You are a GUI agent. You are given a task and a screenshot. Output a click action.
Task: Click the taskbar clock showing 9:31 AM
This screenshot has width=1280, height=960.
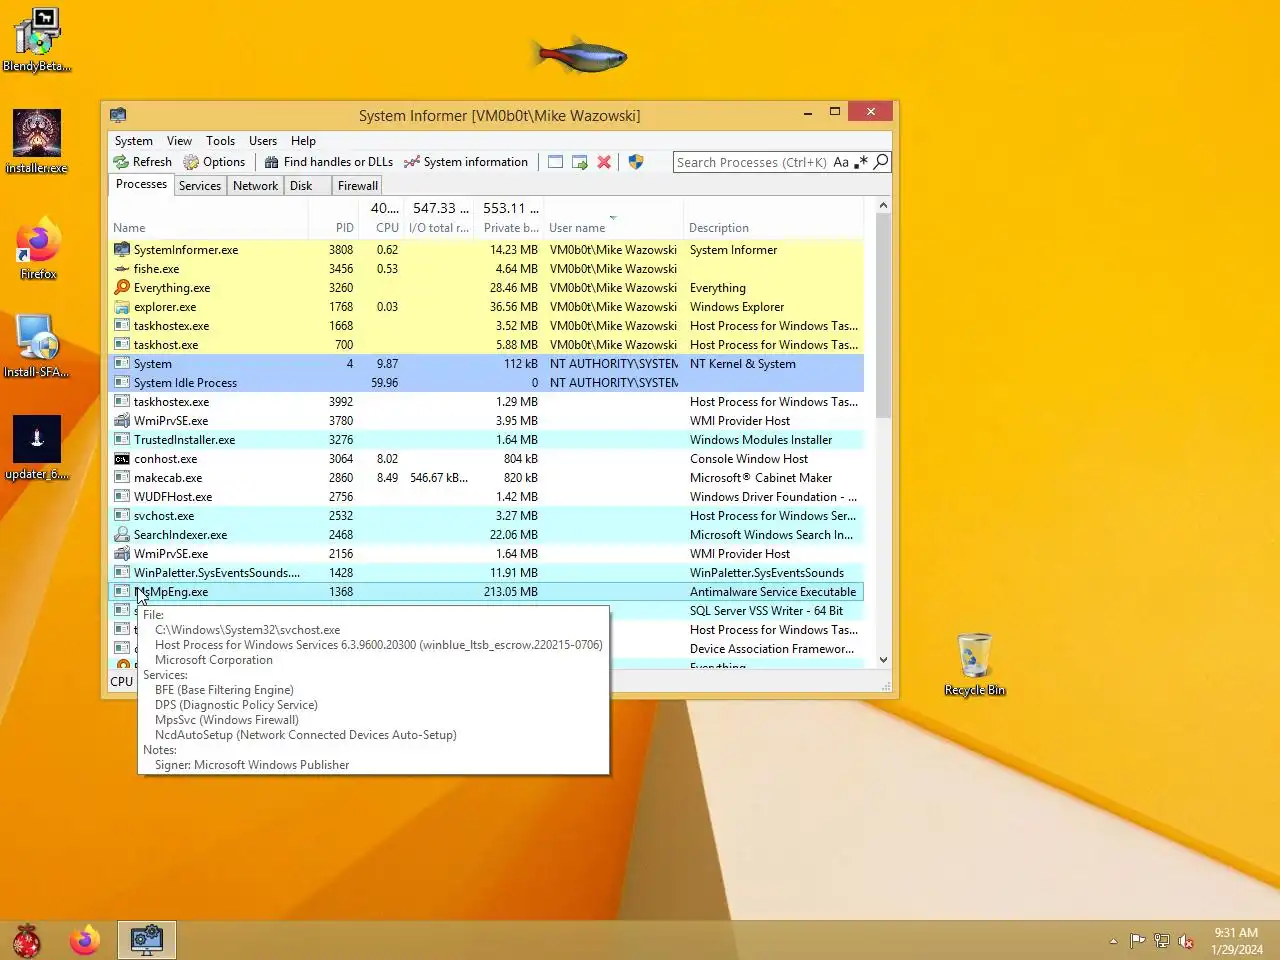coord(1237,941)
